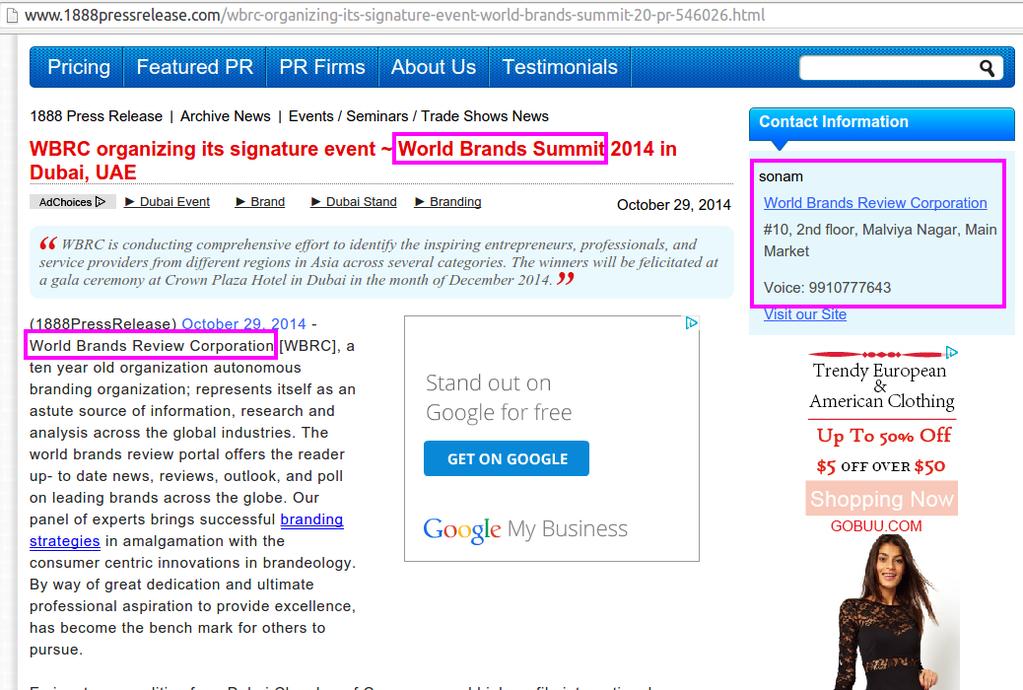
Task: Click the AdChoices icon in Google ad
Action: tap(691, 323)
